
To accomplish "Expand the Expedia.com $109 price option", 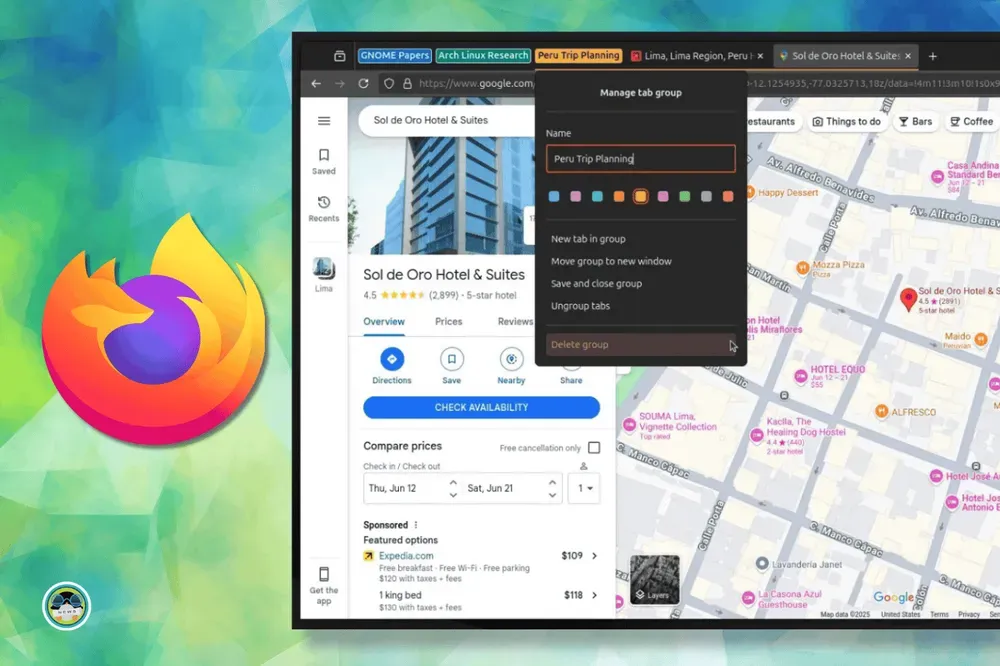I will (595, 556).
